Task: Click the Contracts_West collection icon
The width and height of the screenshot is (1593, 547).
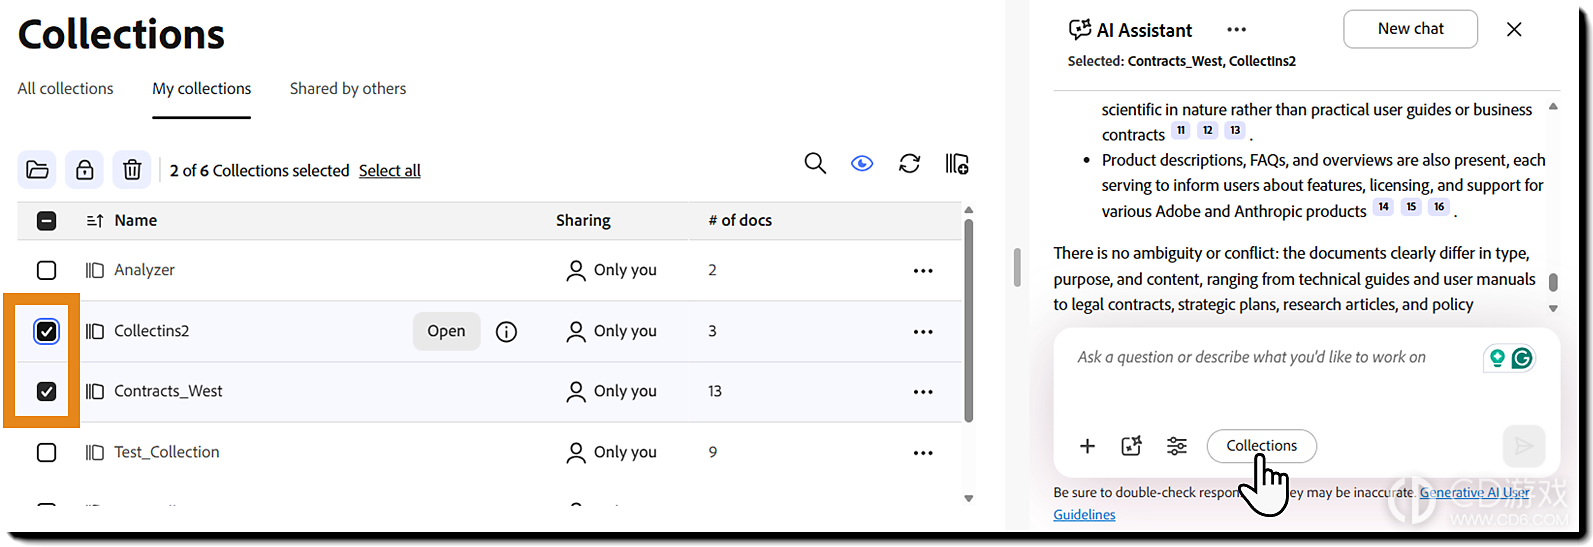Action: click(x=95, y=391)
